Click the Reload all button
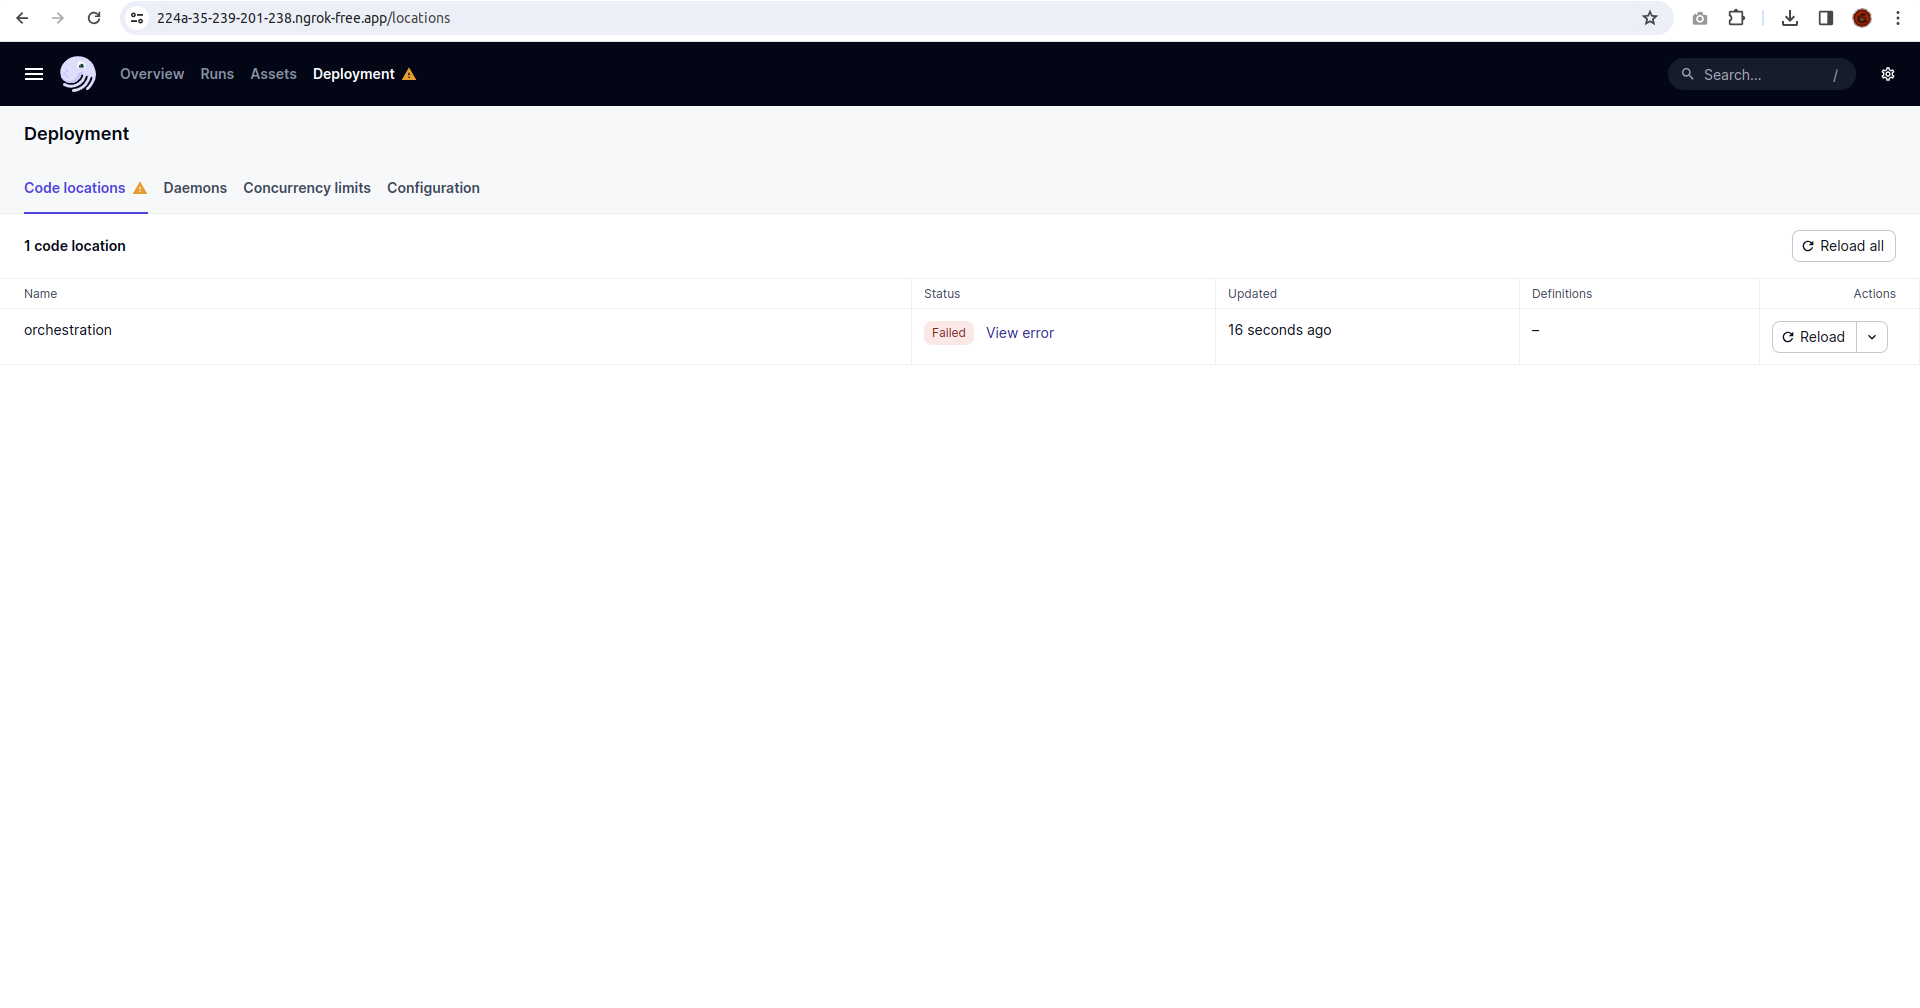This screenshot has width=1920, height=1008. (1843, 246)
